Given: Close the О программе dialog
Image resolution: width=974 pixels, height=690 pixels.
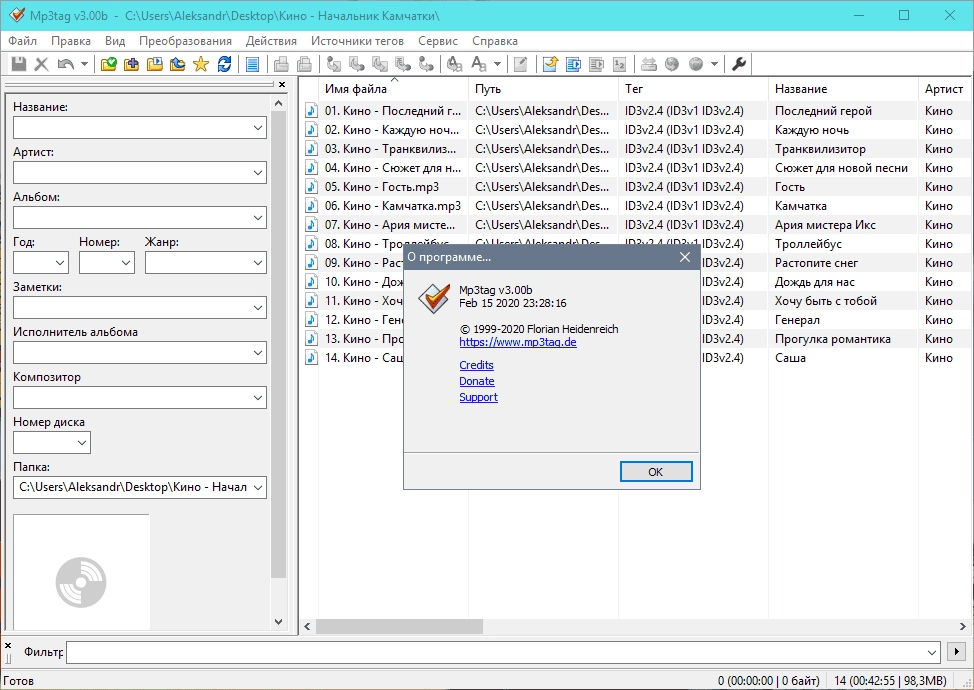Looking at the screenshot, I should coord(685,257).
